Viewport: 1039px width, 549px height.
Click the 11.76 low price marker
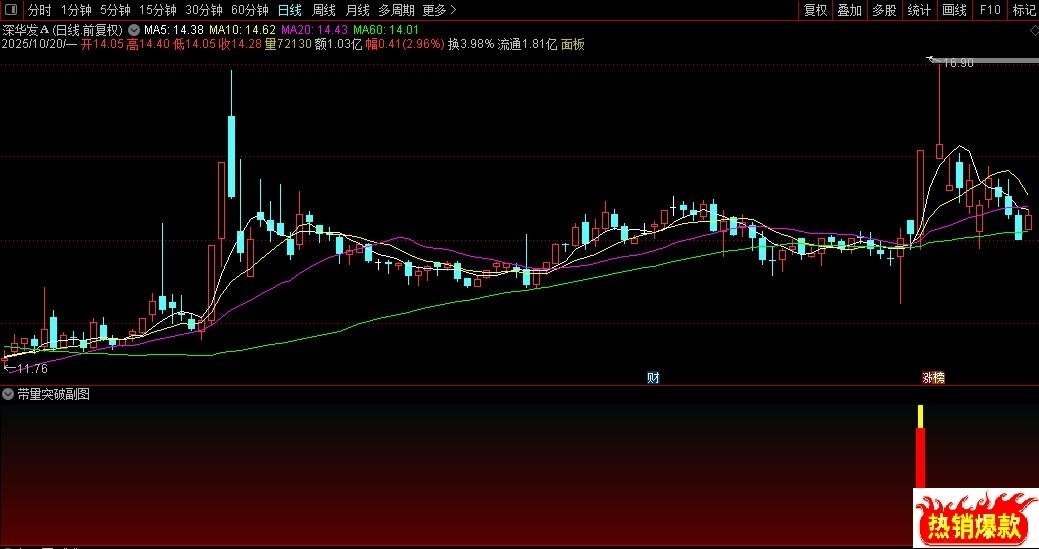point(30,368)
